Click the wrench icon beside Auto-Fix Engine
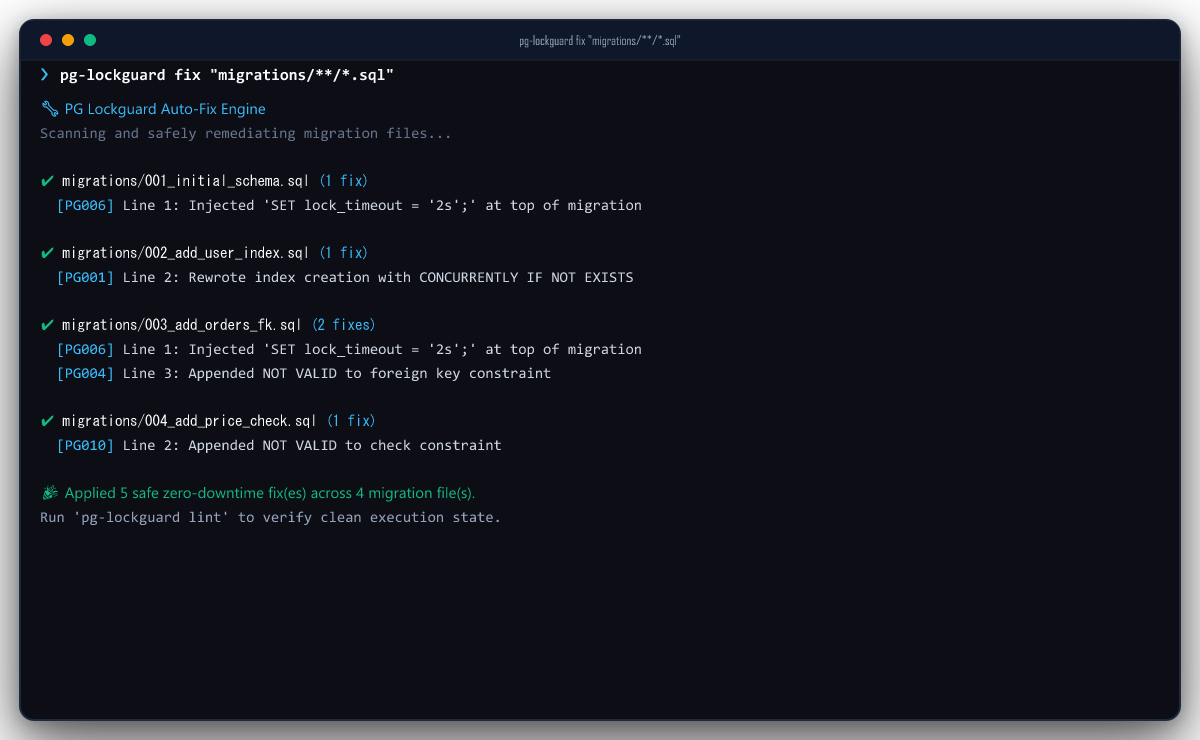The width and height of the screenshot is (1200, 740). [49, 109]
